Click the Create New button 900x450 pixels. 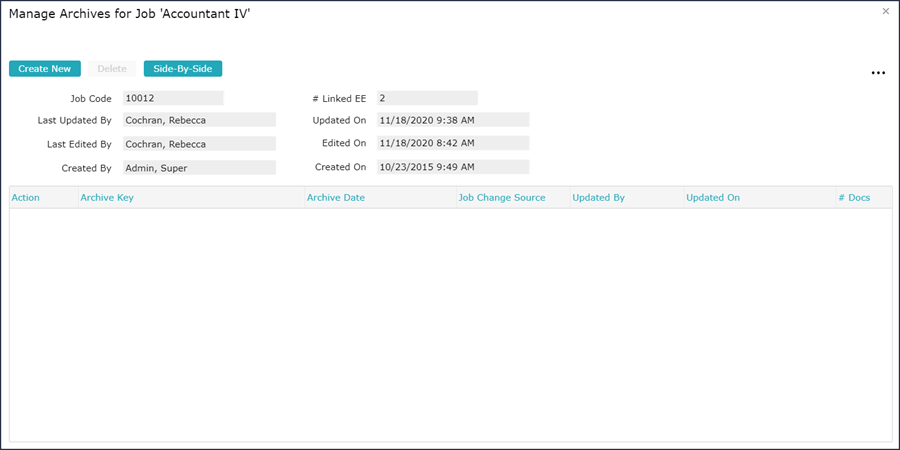point(45,69)
